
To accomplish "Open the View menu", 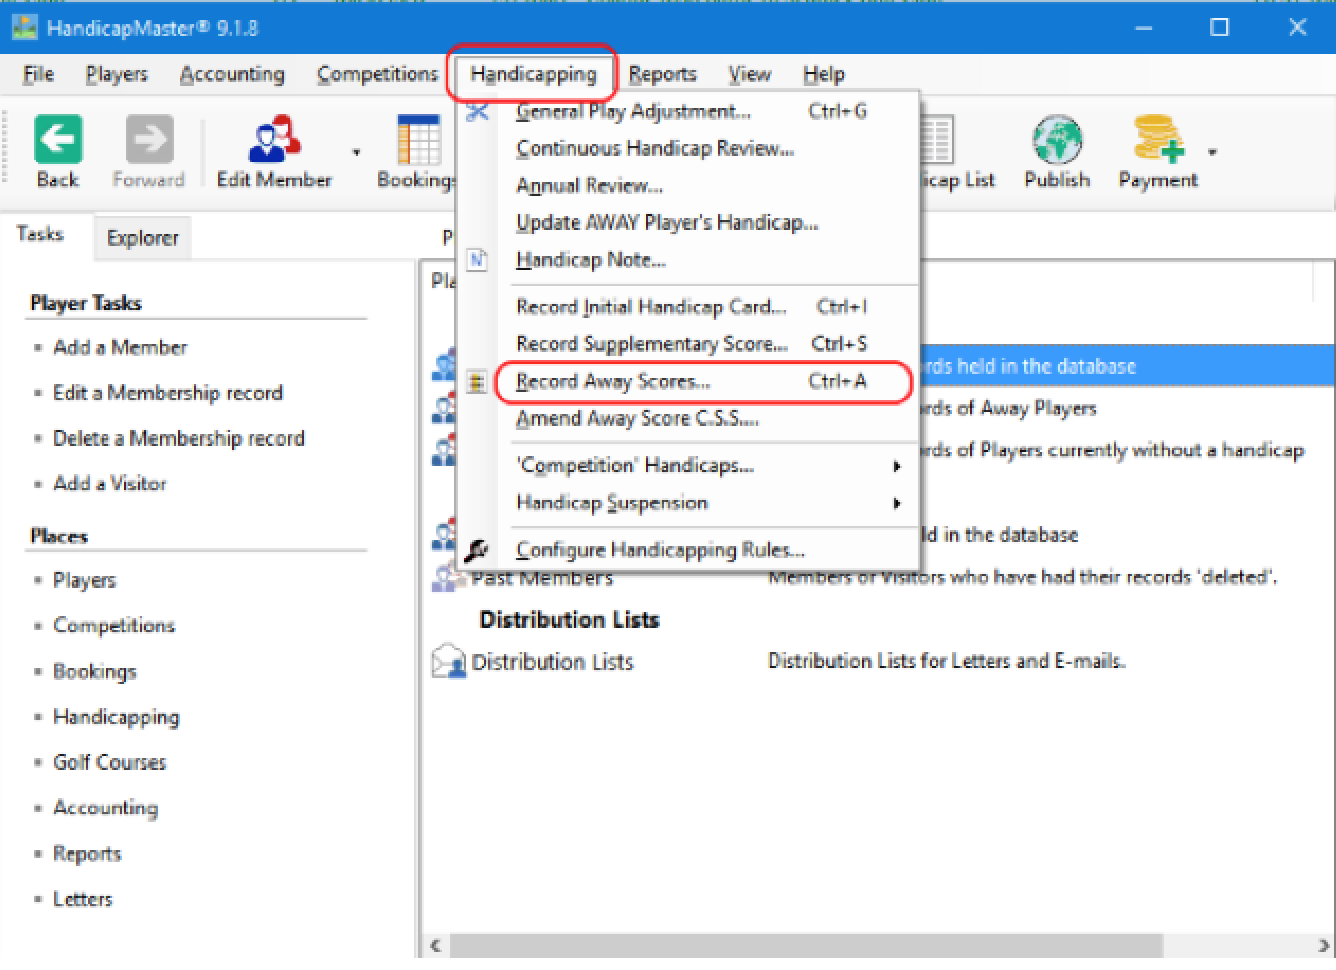I will click(x=749, y=74).
